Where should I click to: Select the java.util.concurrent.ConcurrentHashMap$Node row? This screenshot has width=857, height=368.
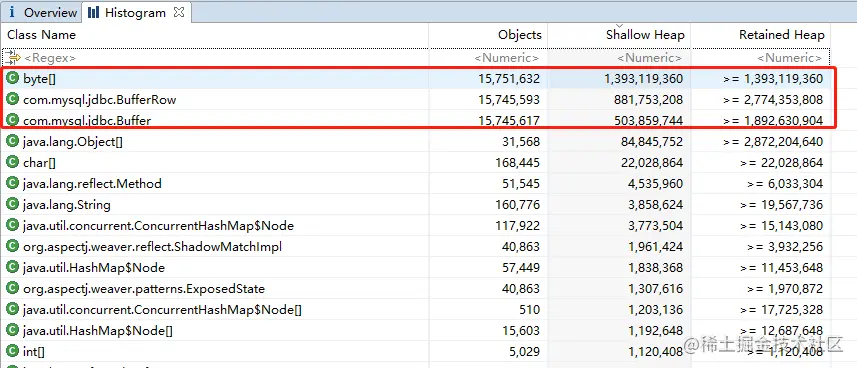[x=415, y=225]
